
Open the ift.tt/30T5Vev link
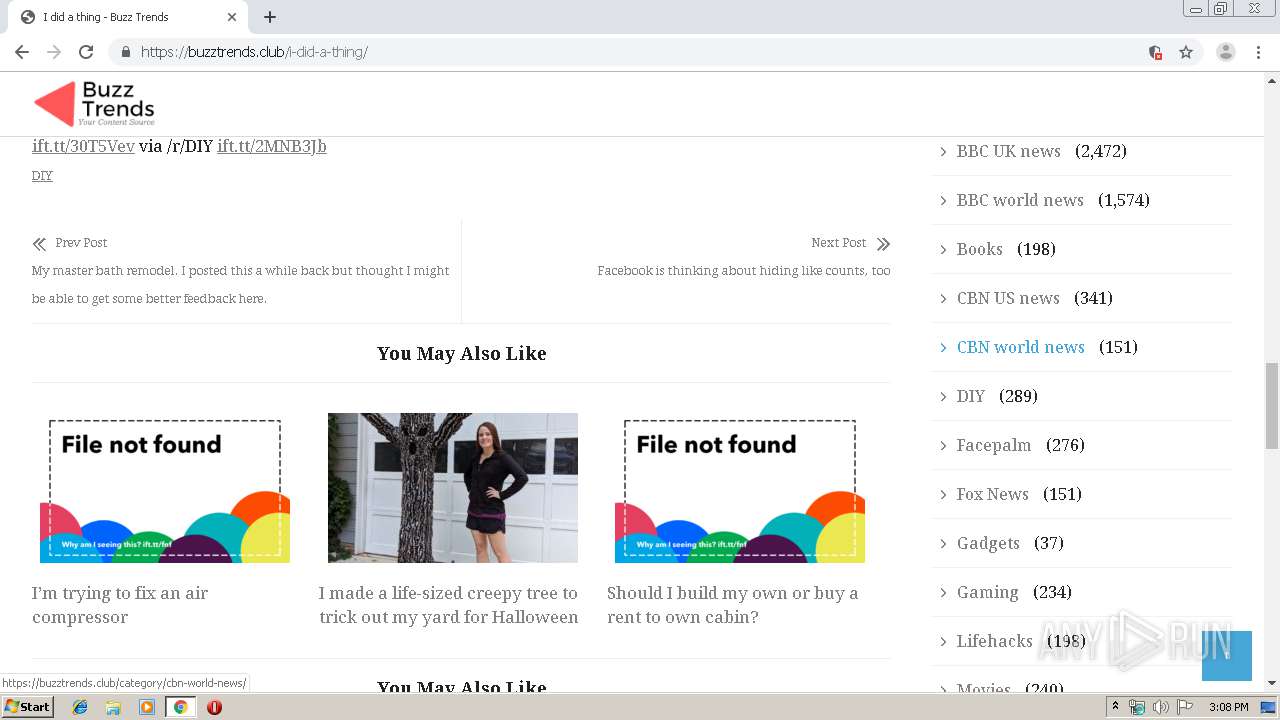point(83,146)
